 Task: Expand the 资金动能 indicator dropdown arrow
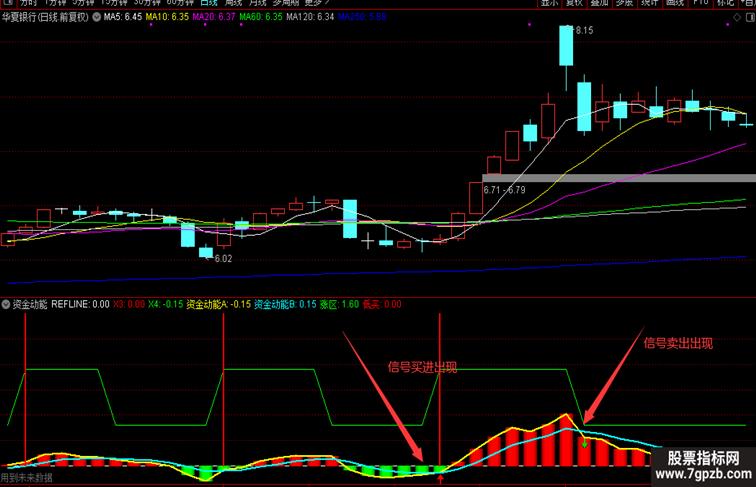(x=6, y=305)
